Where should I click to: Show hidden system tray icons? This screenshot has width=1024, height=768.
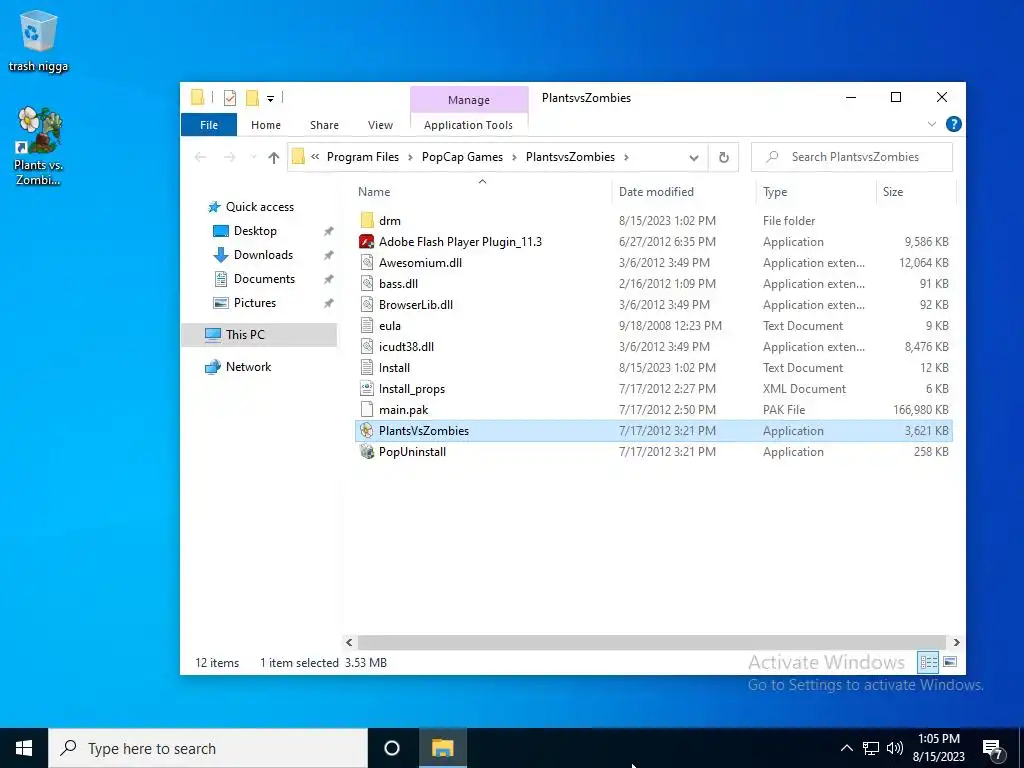pos(846,748)
